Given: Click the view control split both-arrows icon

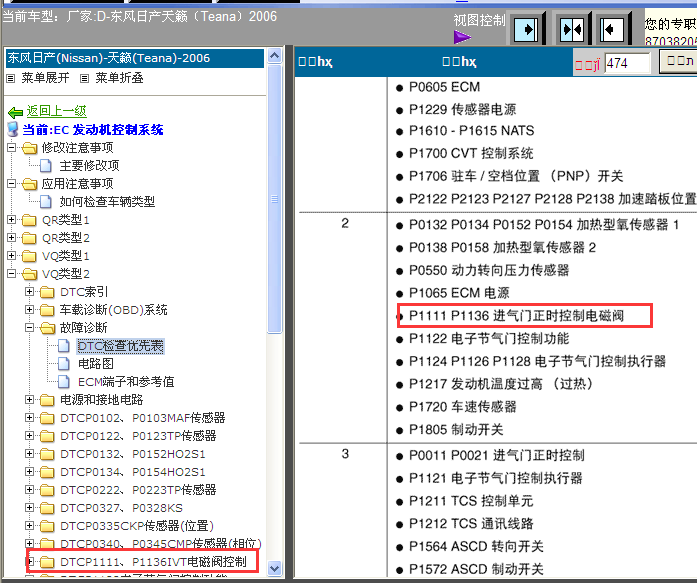Looking at the screenshot, I should [572, 30].
